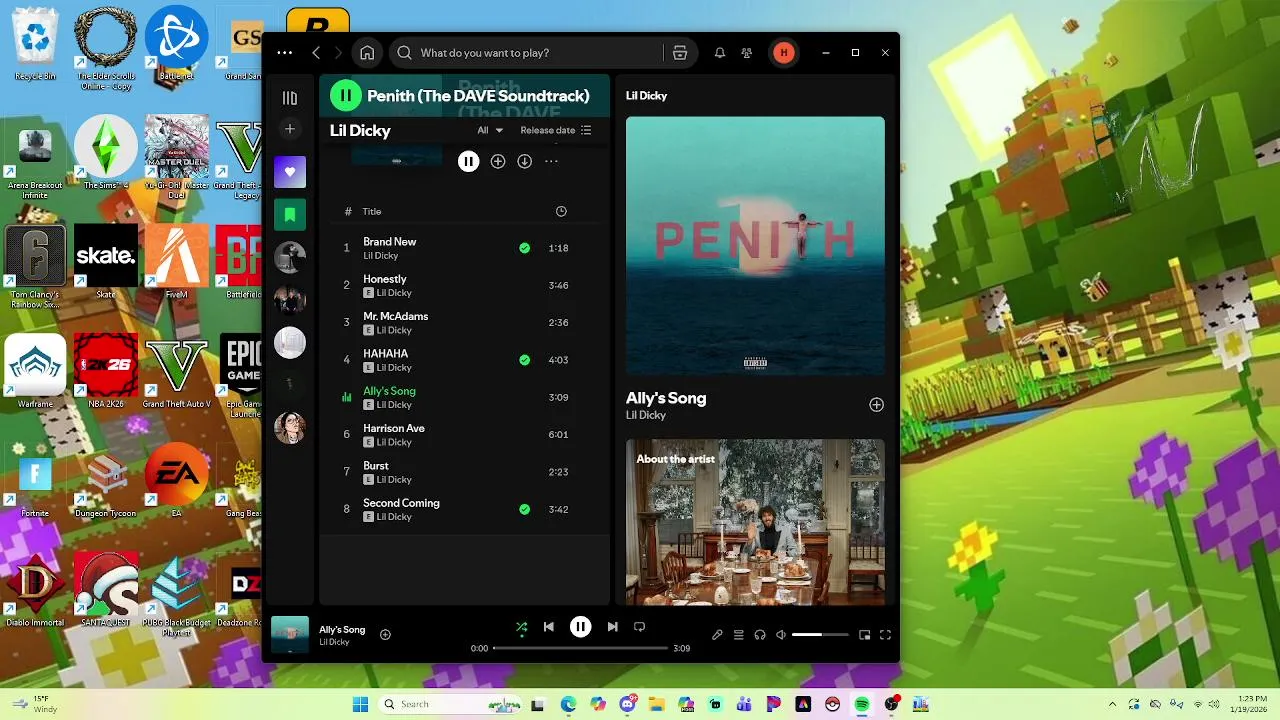Add Ally's Song to Liked Songs from the side panel
Image resolution: width=1280 pixels, height=720 pixels.
tap(876, 405)
